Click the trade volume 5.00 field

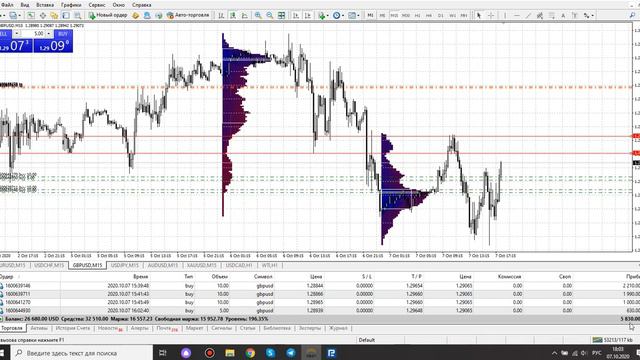point(33,33)
